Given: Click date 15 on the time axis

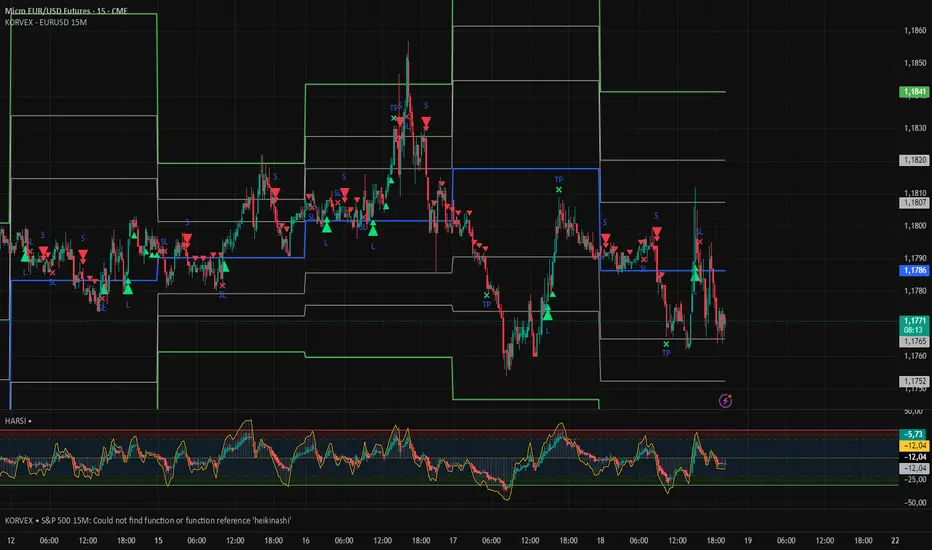Looking at the screenshot, I should pyautogui.click(x=159, y=538).
